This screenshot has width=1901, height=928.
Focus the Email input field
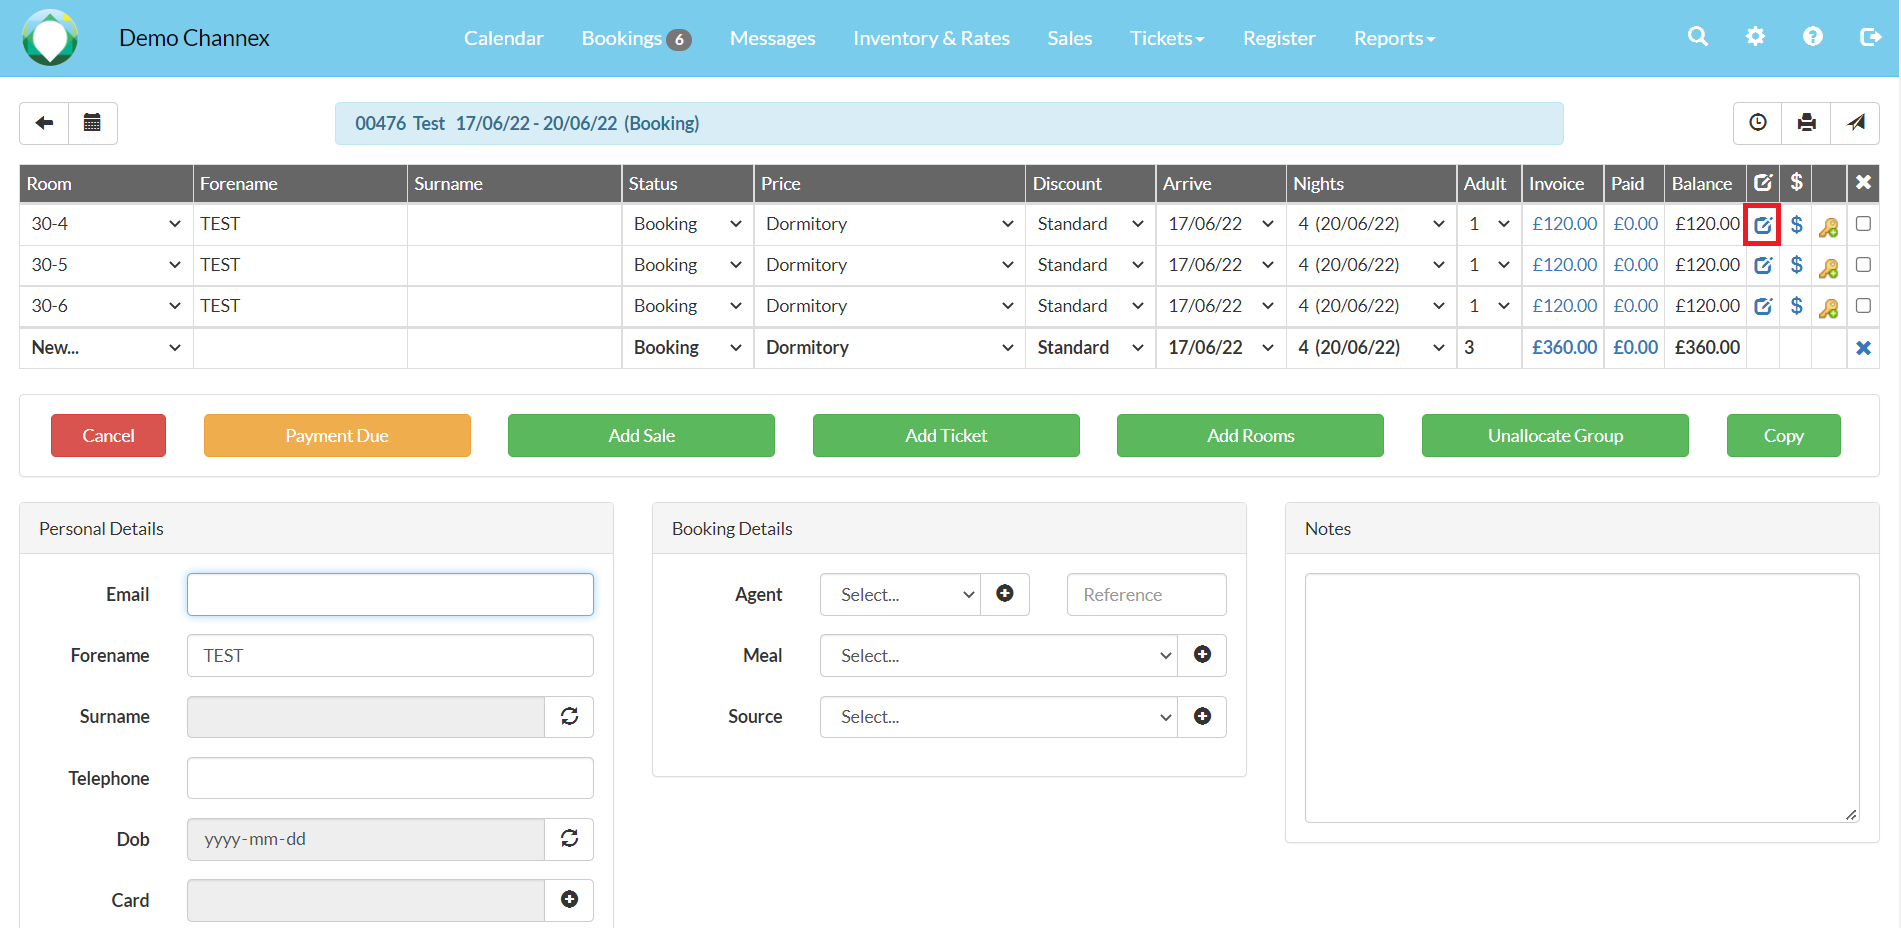[390, 594]
